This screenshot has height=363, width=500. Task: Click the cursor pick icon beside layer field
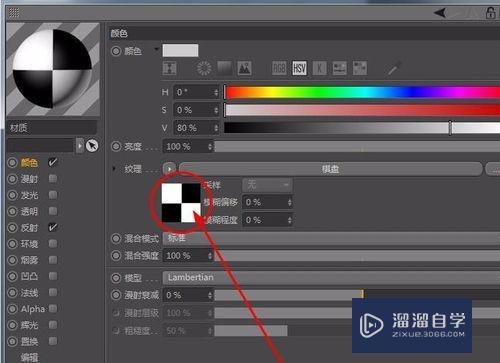92,146
